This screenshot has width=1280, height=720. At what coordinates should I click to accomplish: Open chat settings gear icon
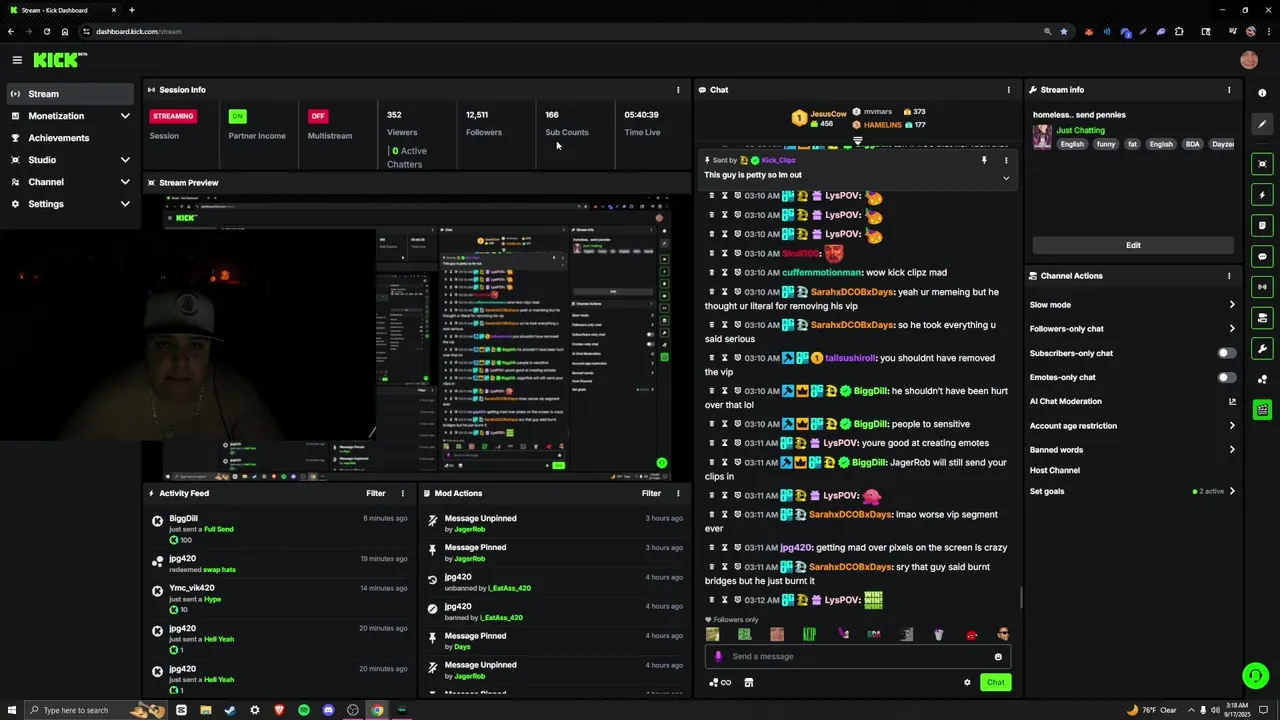(967, 683)
